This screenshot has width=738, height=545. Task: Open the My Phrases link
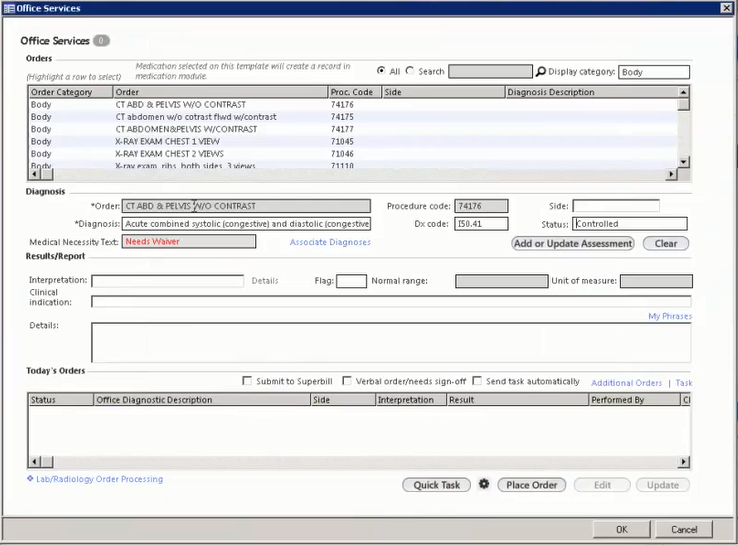[670, 316]
